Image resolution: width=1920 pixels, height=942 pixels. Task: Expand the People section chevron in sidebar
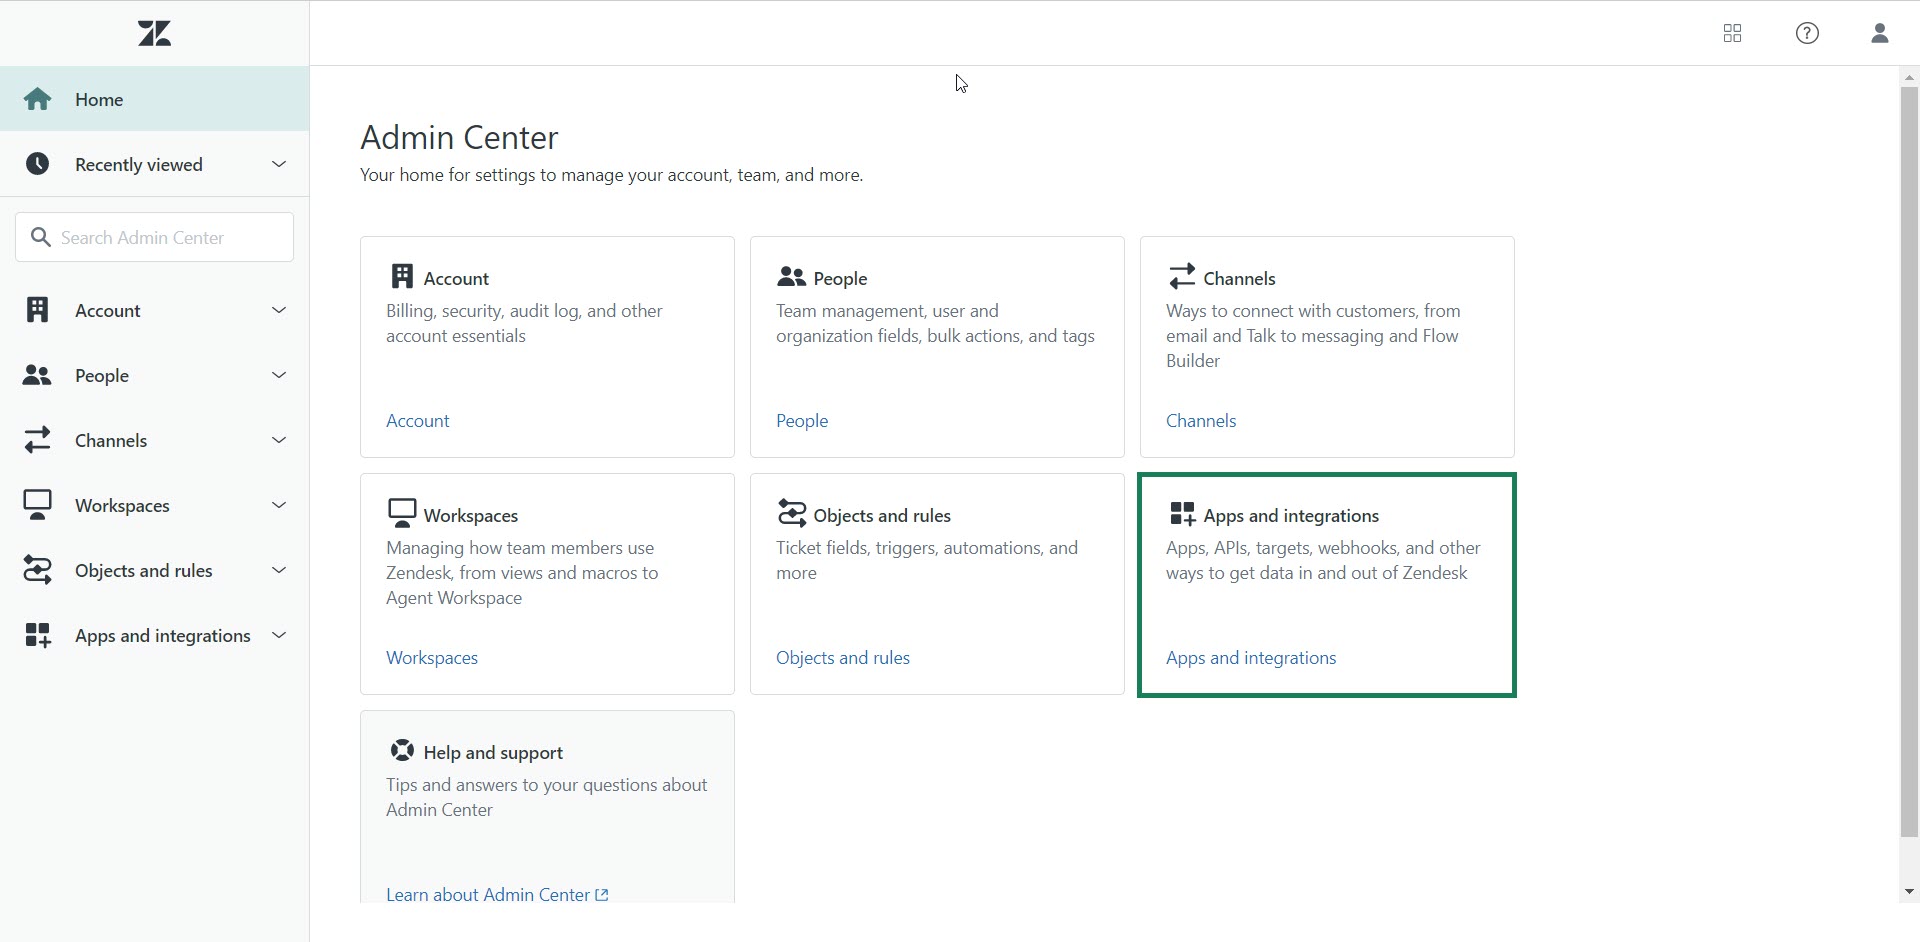pyautogui.click(x=279, y=375)
